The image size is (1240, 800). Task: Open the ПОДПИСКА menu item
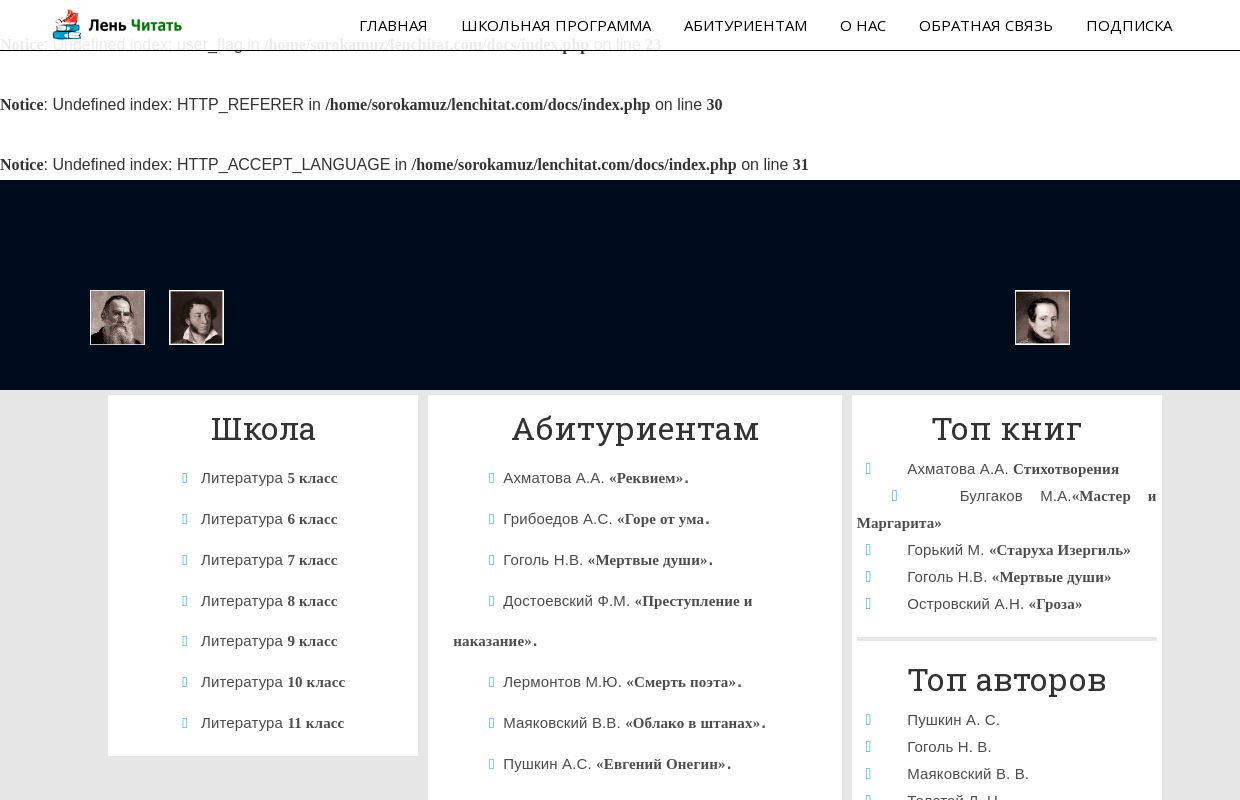click(1129, 25)
